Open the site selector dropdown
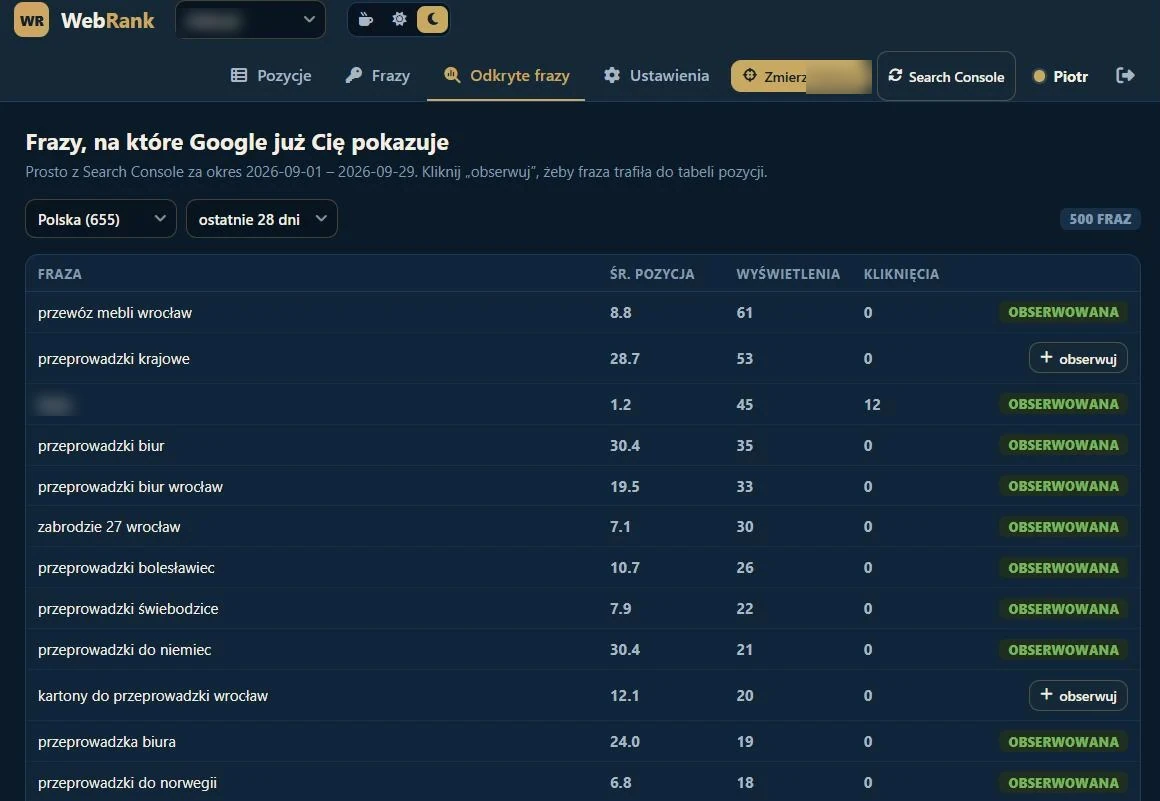The width and height of the screenshot is (1160, 801). click(x=250, y=20)
